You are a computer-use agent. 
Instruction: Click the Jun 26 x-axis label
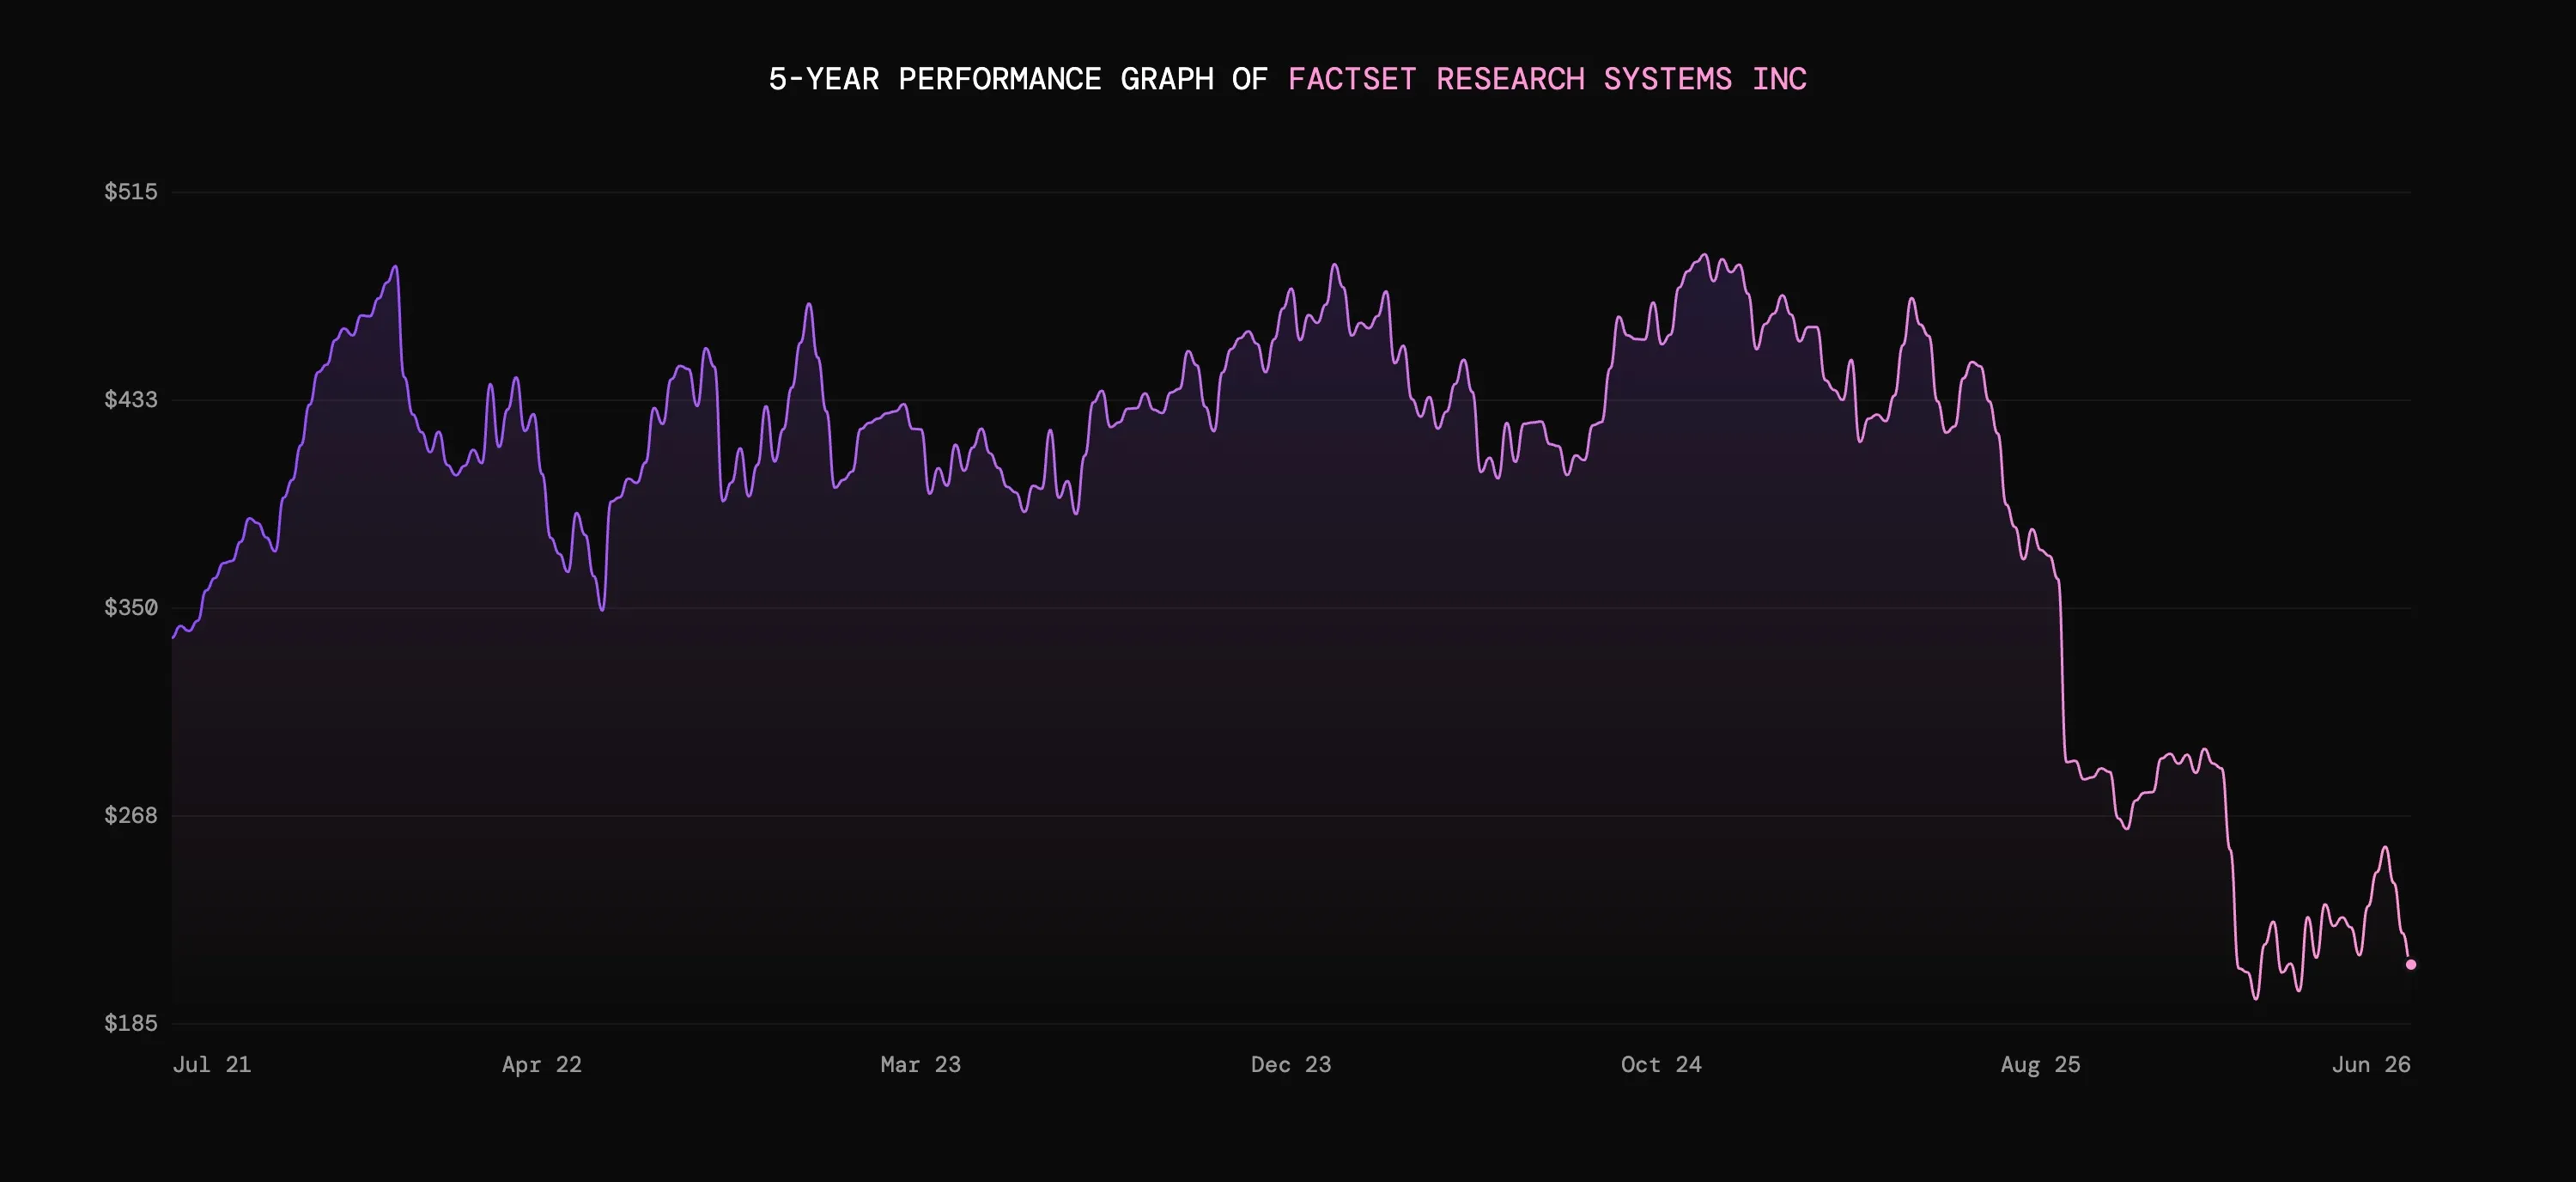(x=2371, y=1065)
